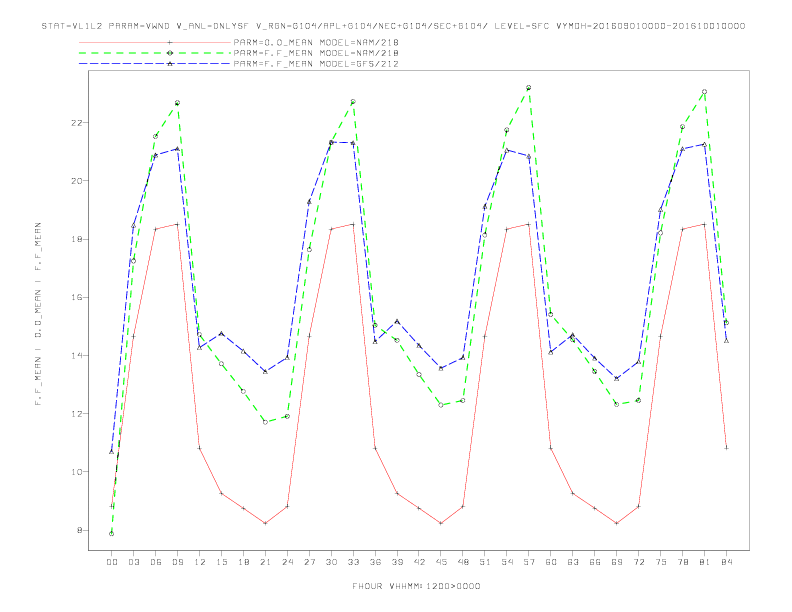The height and width of the screenshot is (612, 792).
Task: Click the x-axis tick label 03
Action: [133, 562]
